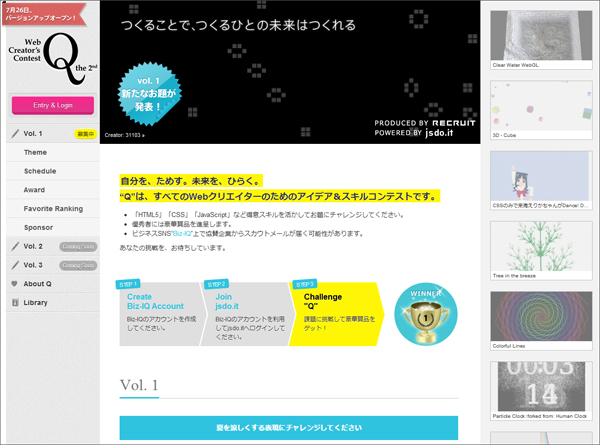This screenshot has height=445, width=600.
Task: Open the Clear Water WebGL thumbnail
Action: [x=541, y=40]
